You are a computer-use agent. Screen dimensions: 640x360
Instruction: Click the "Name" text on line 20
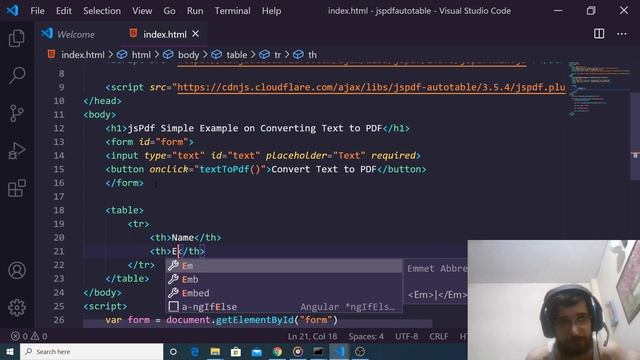[x=182, y=238]
